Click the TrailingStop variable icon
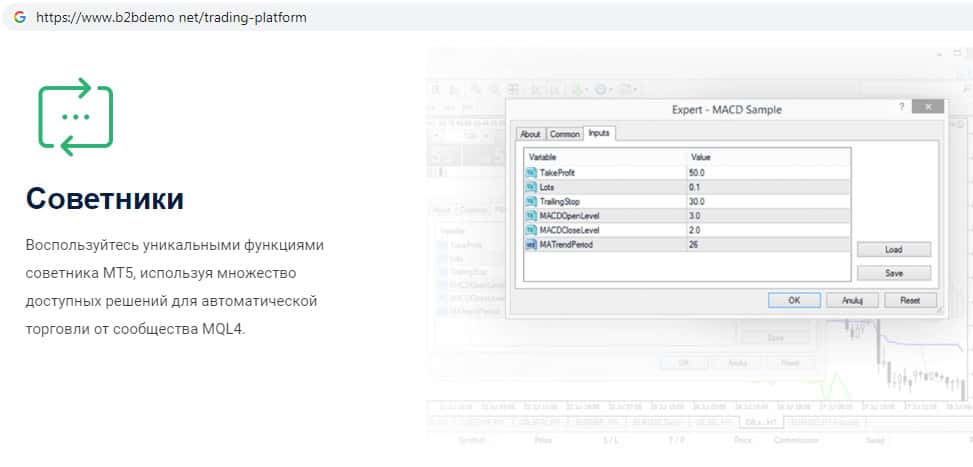This screenshot has height=467, width=973. (x=531, y=201)
